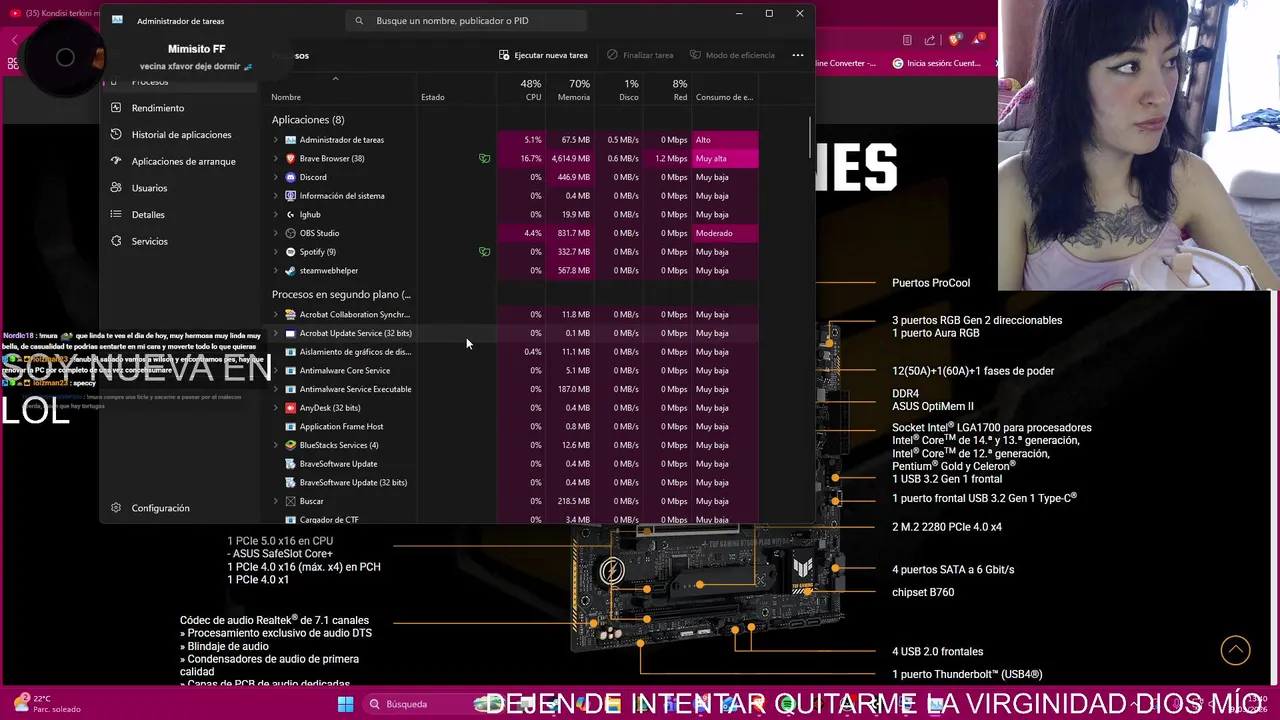Open the Rendimiento page icon in sidebar
This screenshot has width=1280, height=720.
pos(116,107)
